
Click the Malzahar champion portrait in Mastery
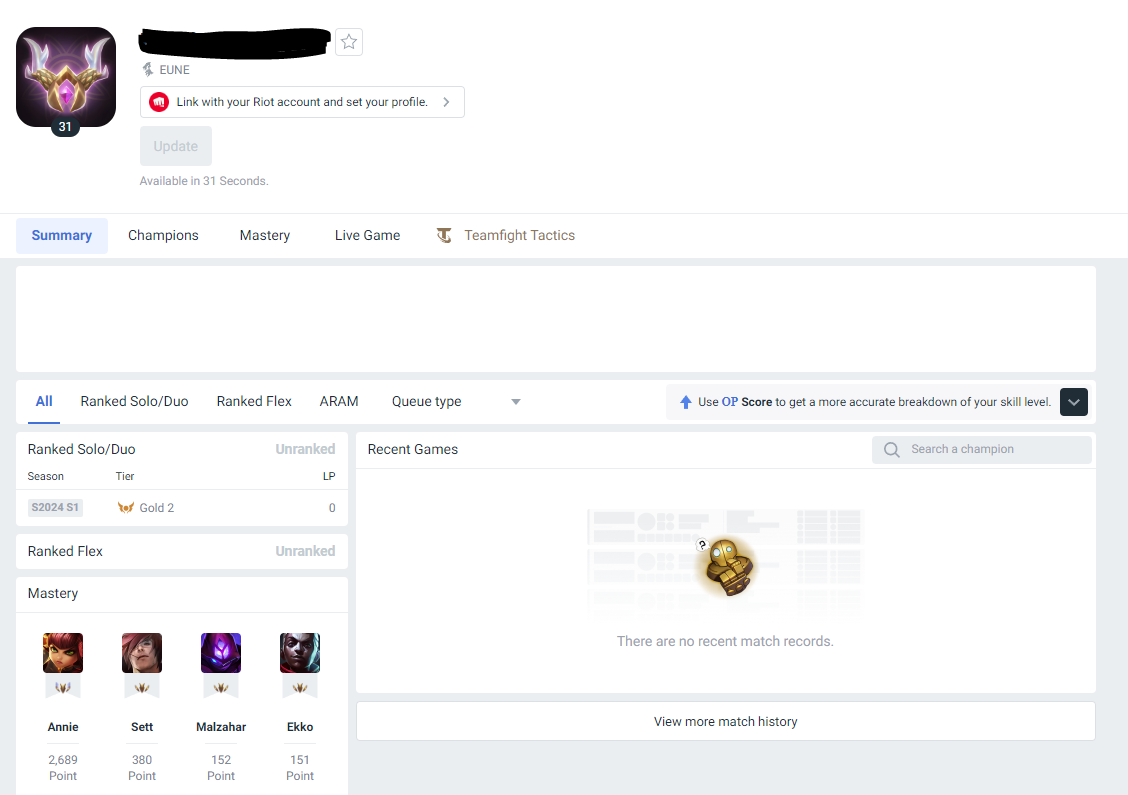(x=221, y=653)
